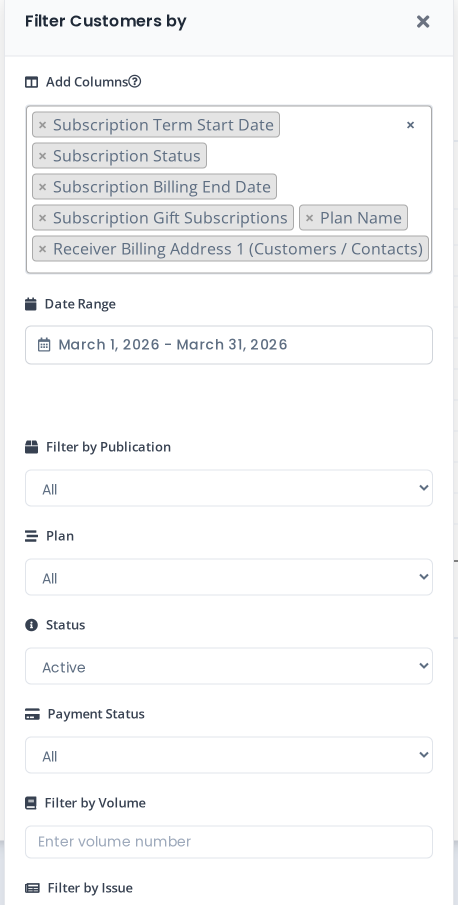Open the Plan dropdown
The width and height of the screenshot is (458, 905).
click(x=229, y=577)
